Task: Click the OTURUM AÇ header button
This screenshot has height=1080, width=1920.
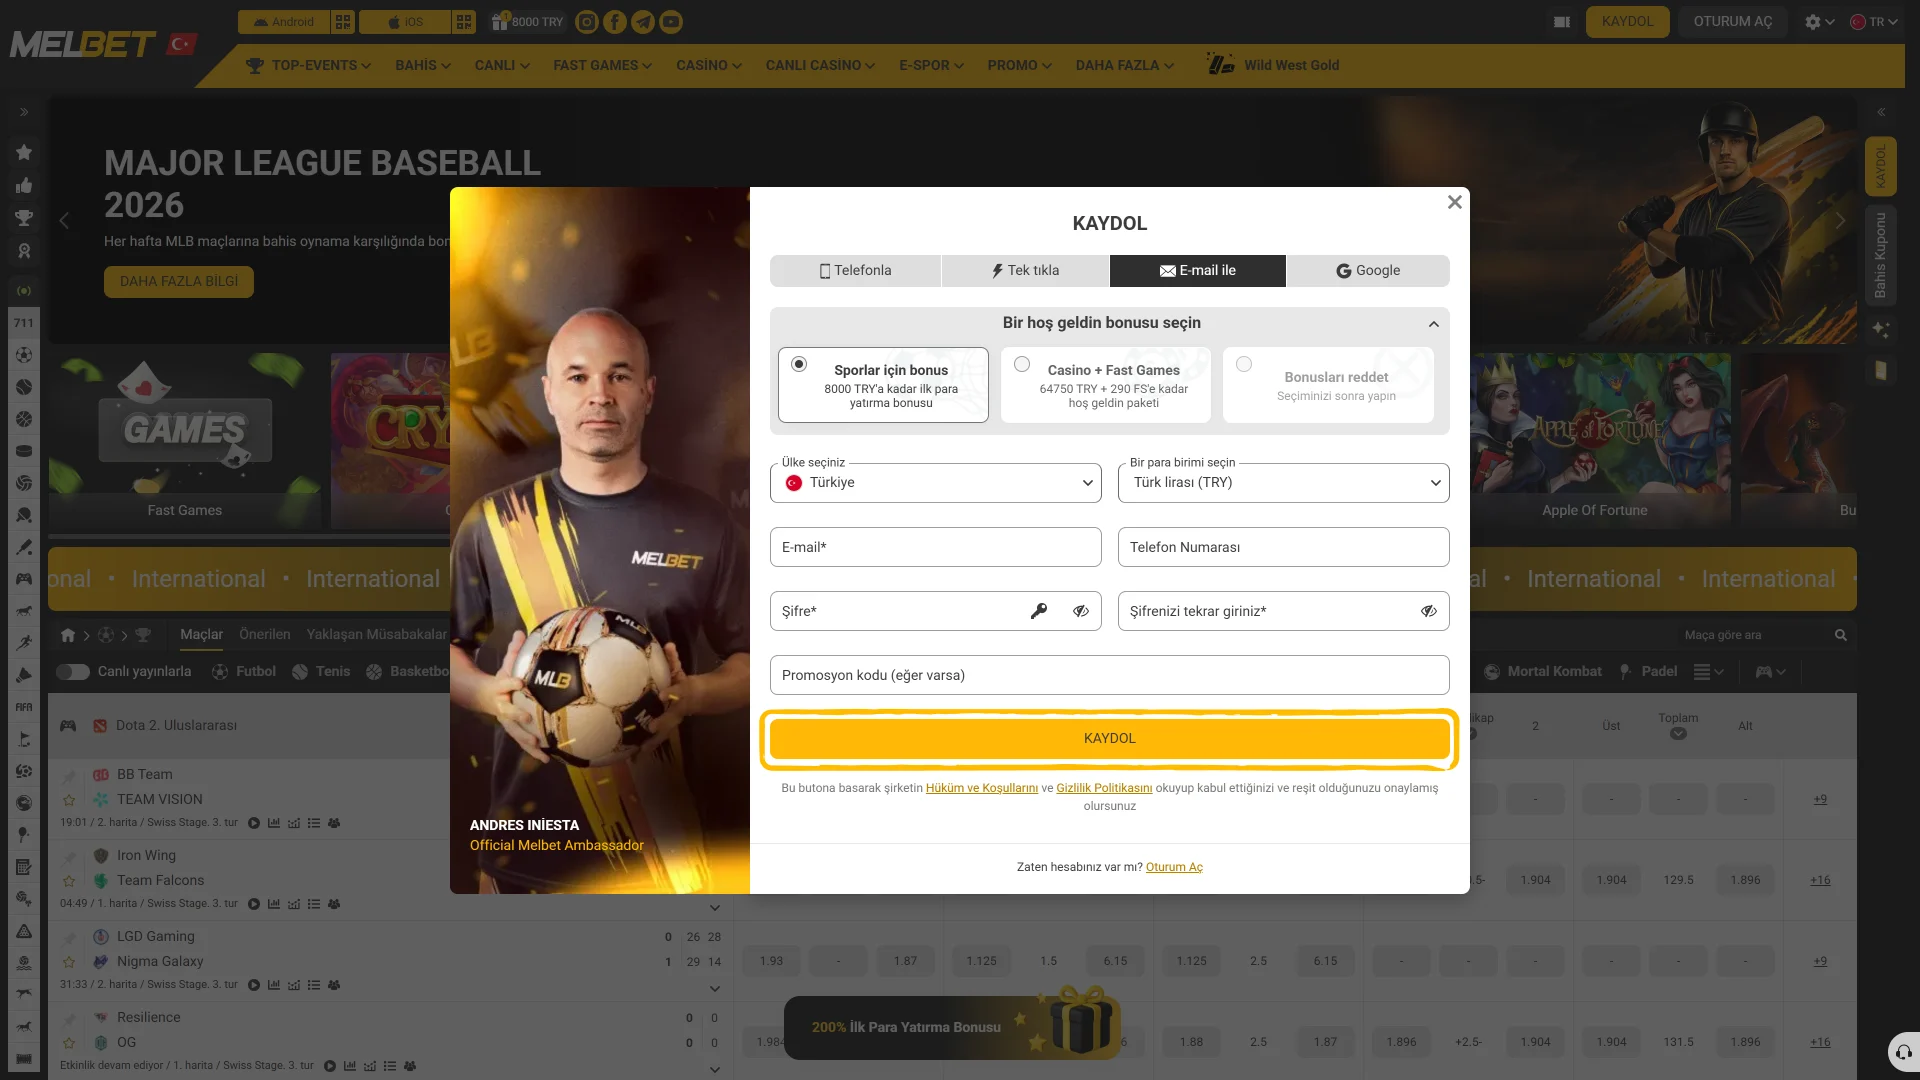Action: 1733,22
